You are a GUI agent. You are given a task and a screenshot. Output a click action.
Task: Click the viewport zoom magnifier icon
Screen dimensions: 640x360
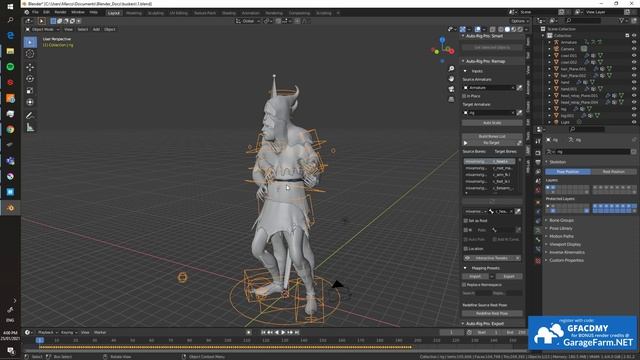click(x=451, y=69)
